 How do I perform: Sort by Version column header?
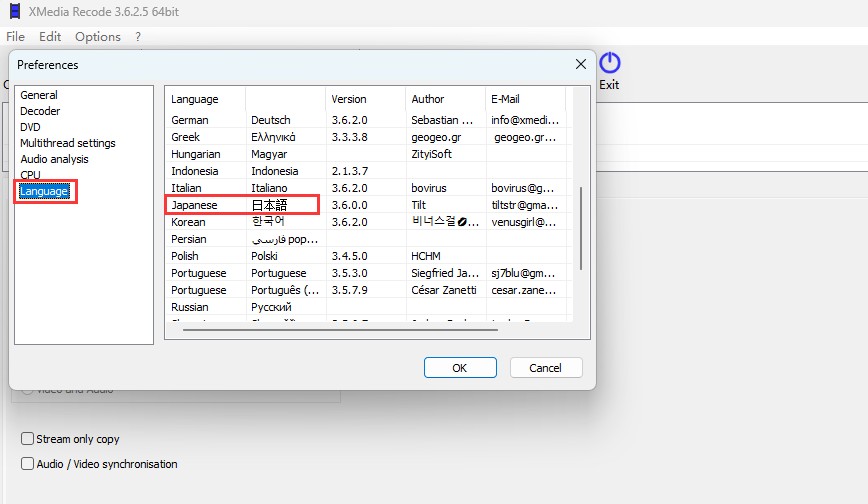click(x=349, y=99)
